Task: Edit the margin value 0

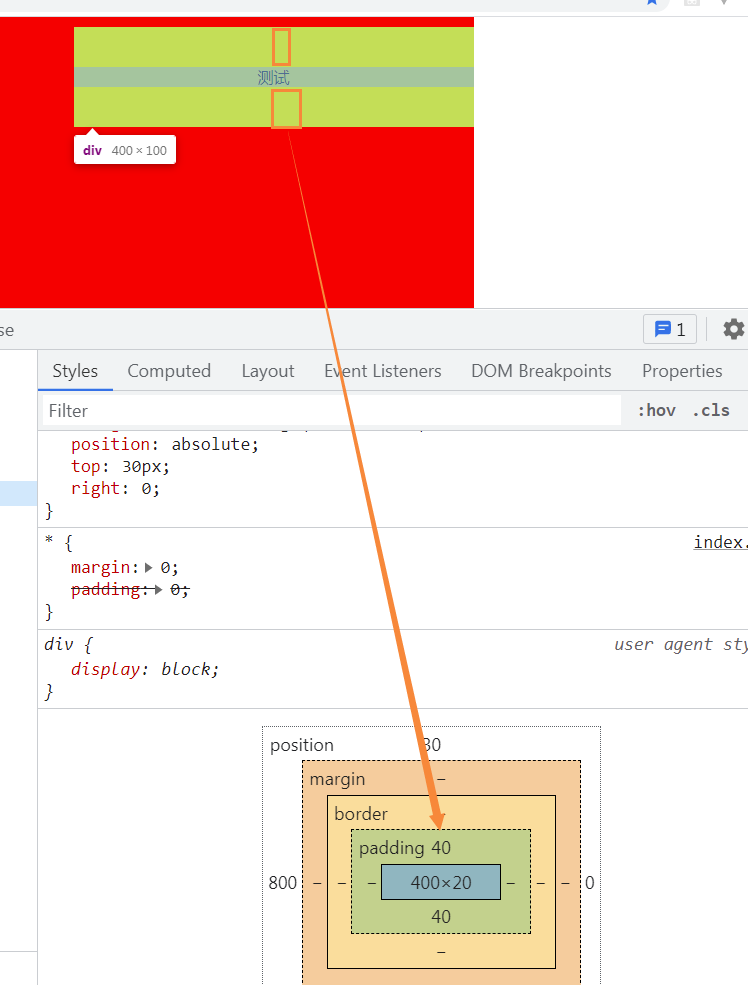Action: (x=165, y=567)
